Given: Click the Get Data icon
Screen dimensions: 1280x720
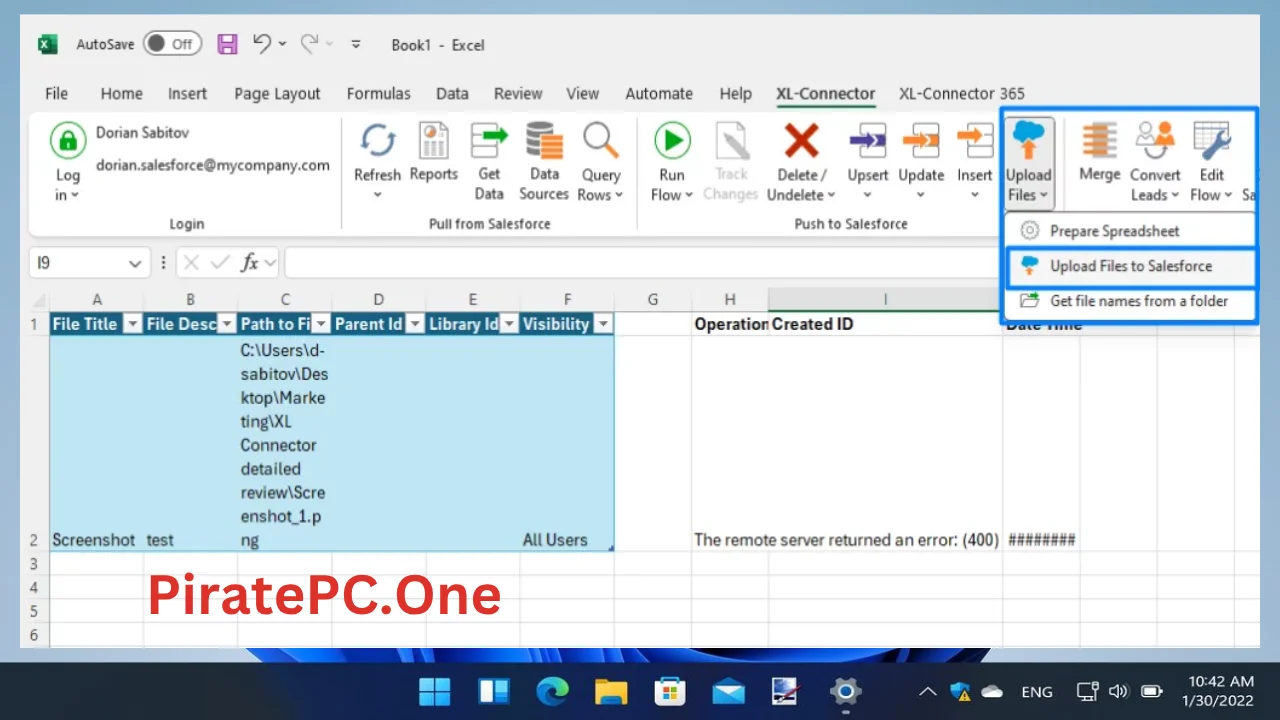Looking at the screenshot, I should (489, 140).
